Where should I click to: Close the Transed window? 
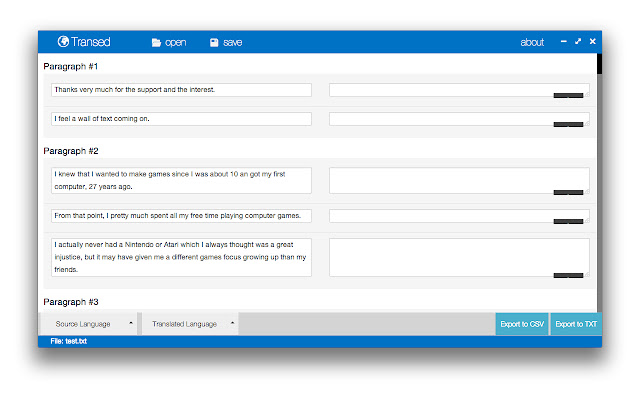593,41
